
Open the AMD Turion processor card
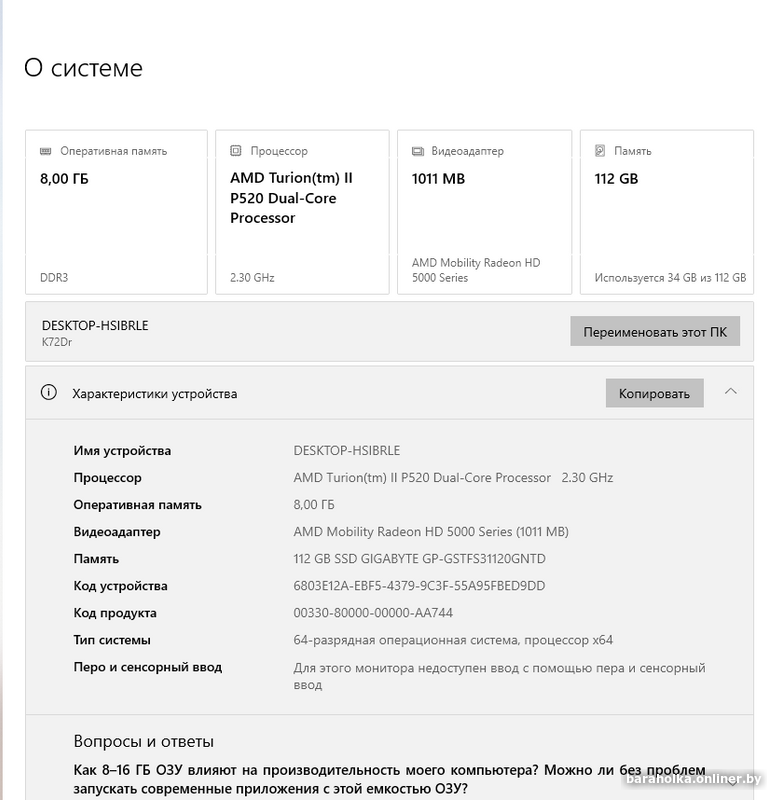point(302,212)
